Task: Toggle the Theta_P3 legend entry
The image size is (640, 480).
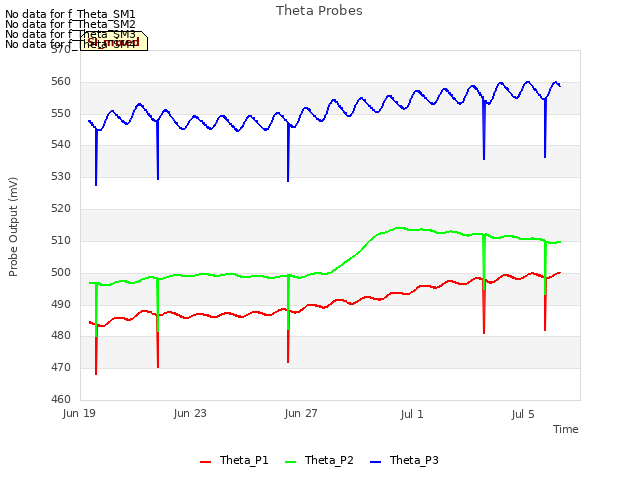Action: click(404, 460)
